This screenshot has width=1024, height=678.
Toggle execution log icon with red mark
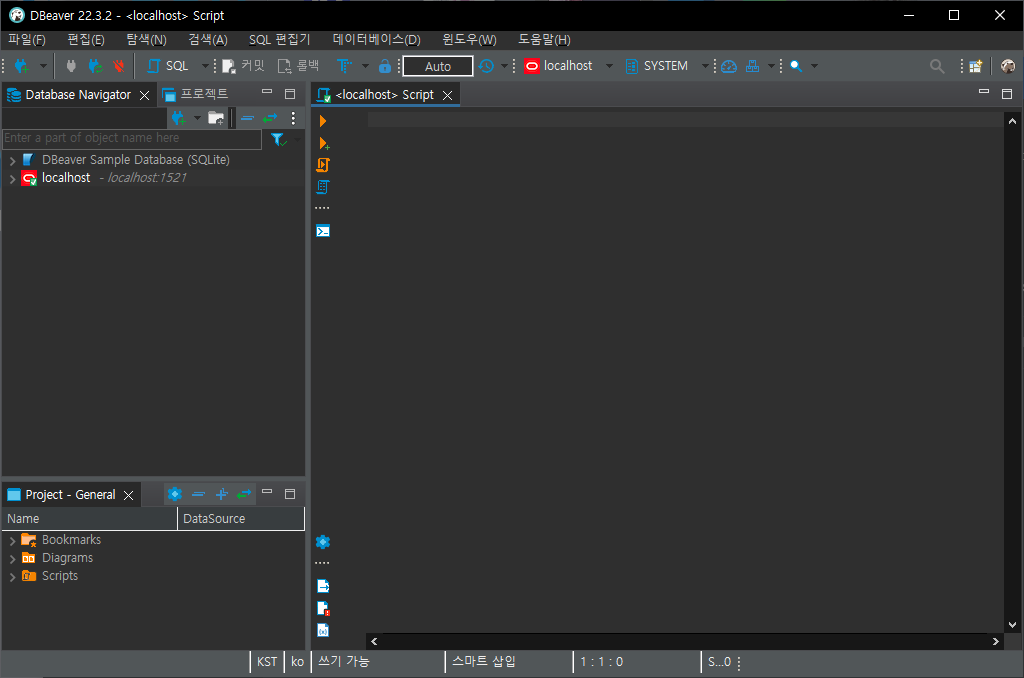[323, 608]
